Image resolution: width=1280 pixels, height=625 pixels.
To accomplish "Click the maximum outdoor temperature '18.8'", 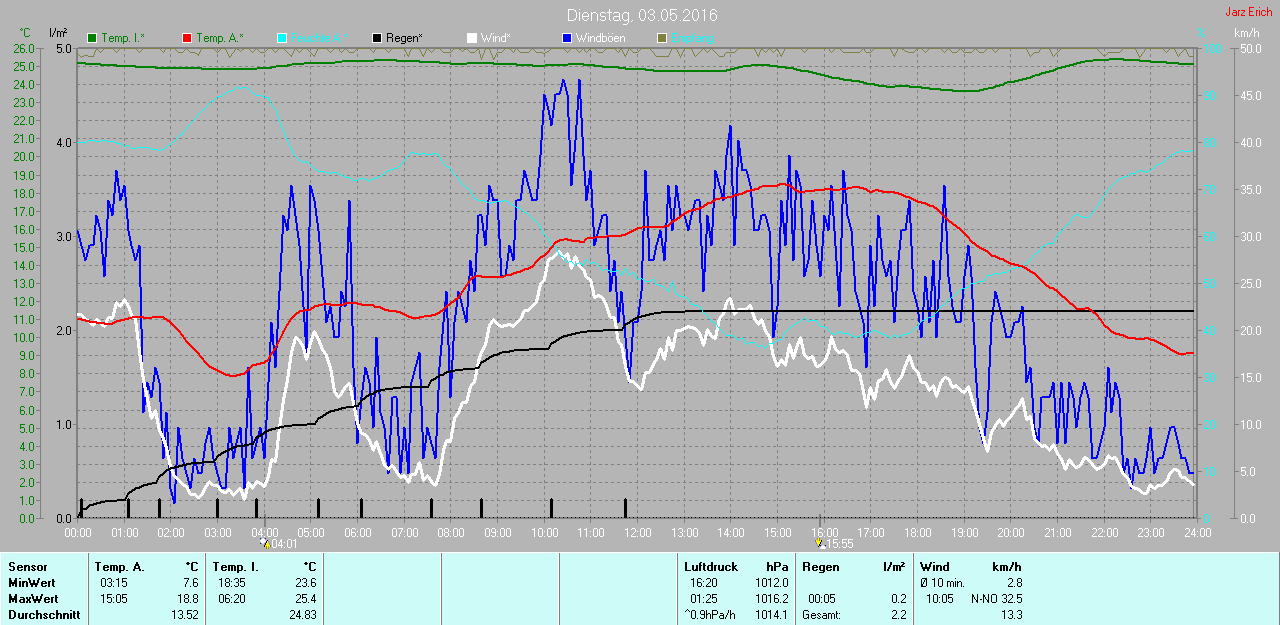I will 187,599.
